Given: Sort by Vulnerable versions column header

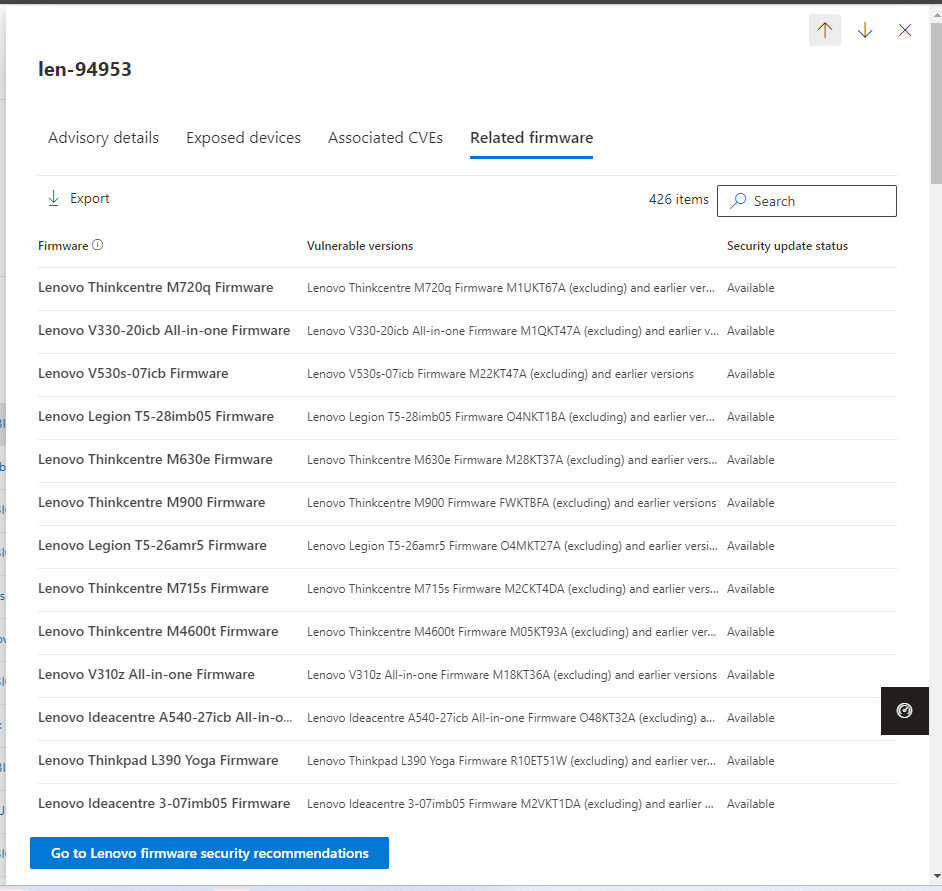Looking at the screenshot, I should coord(360,246).
